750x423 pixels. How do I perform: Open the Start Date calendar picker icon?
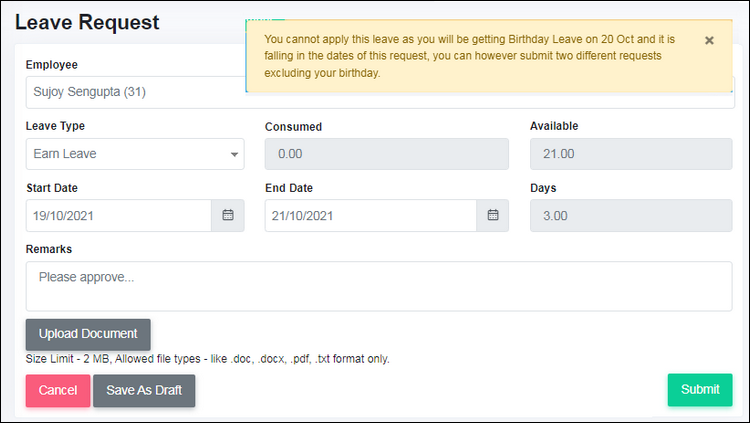(x=228, y=215)
